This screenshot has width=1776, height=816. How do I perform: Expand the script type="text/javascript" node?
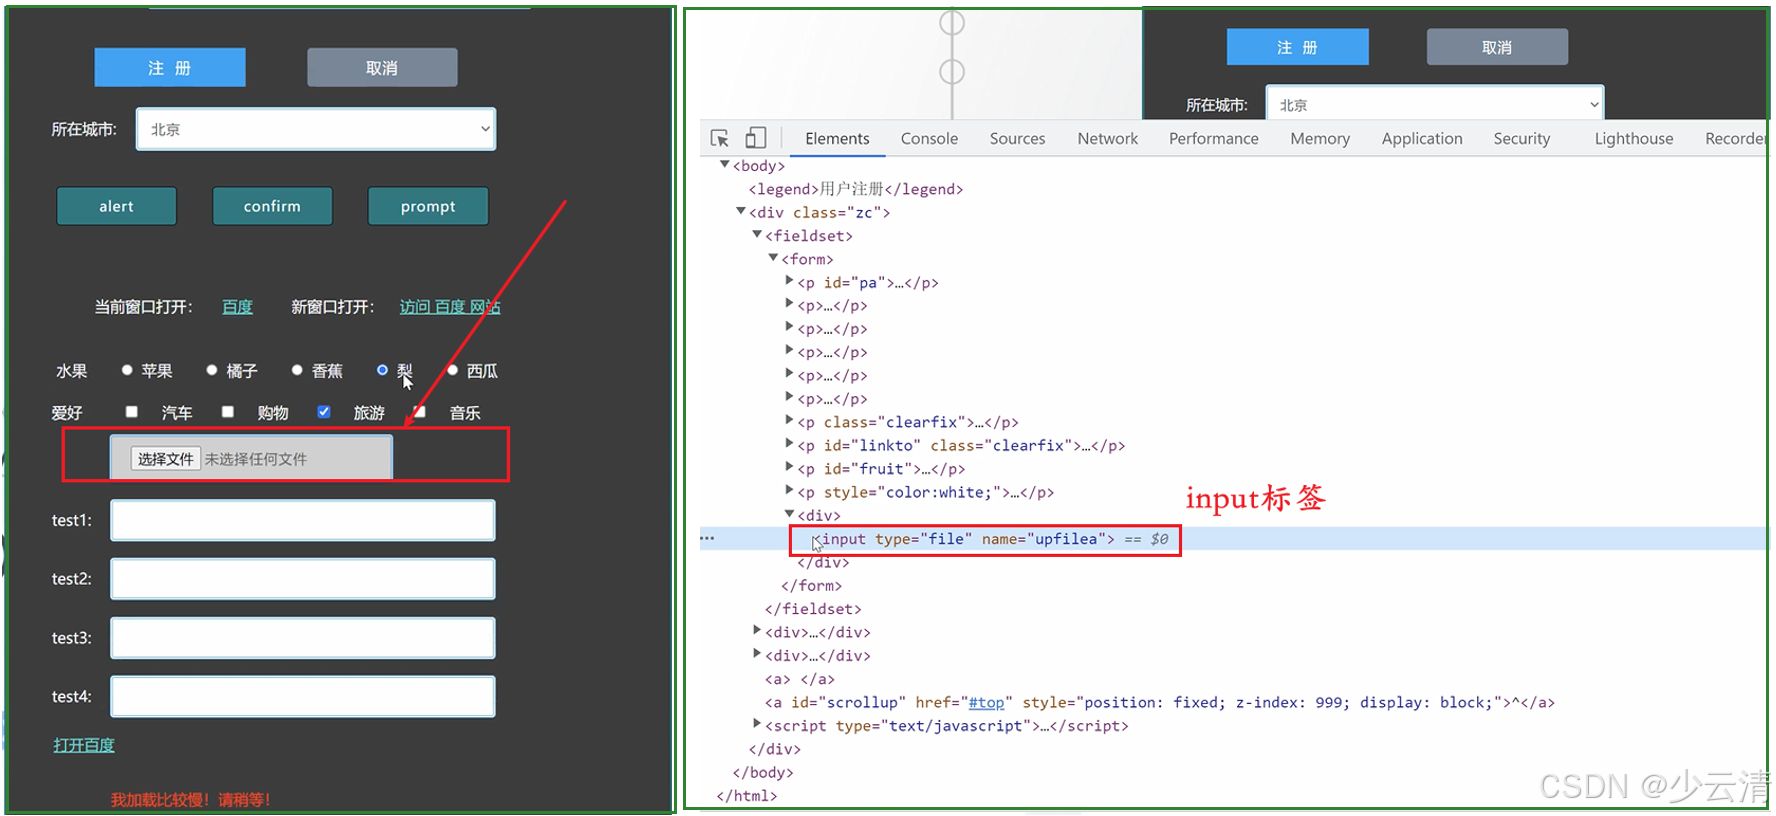click(x=757, y=724)
